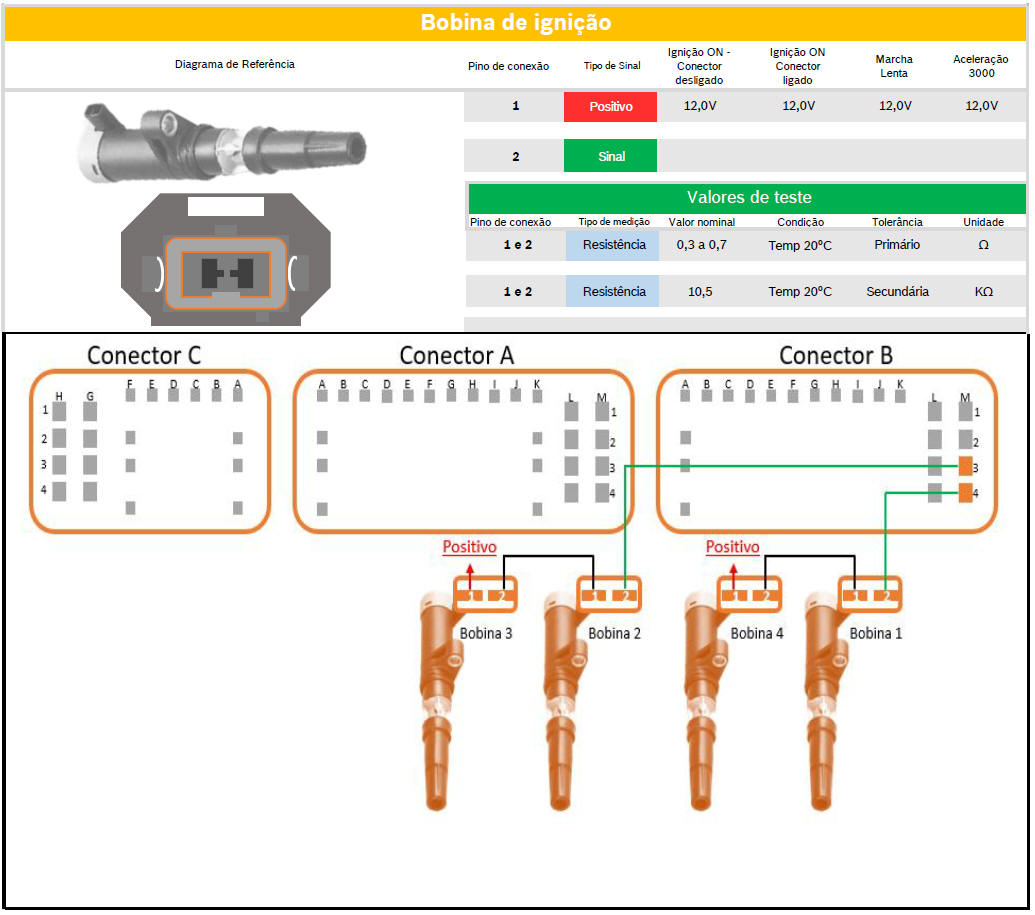Image resolution: width=1035 pixels, height=915 pixels.
Task: Click the Valores de teste green header
Action: (746, 197)
